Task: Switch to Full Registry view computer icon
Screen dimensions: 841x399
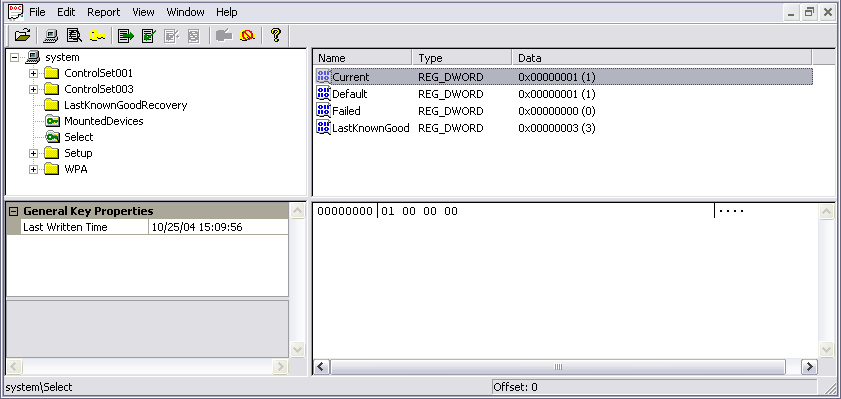Action: coord(51,35)
